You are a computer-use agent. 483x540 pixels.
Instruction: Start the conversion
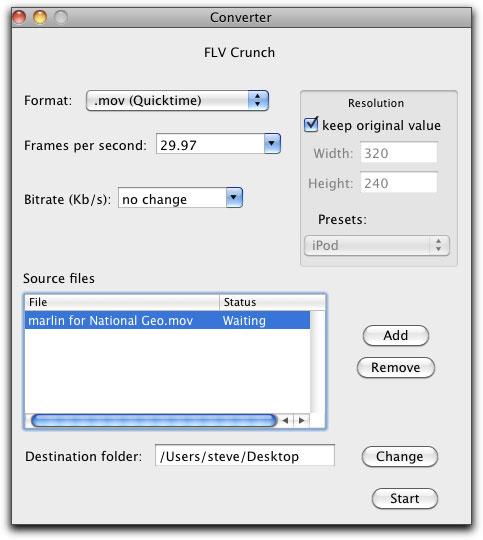(405, 498)
